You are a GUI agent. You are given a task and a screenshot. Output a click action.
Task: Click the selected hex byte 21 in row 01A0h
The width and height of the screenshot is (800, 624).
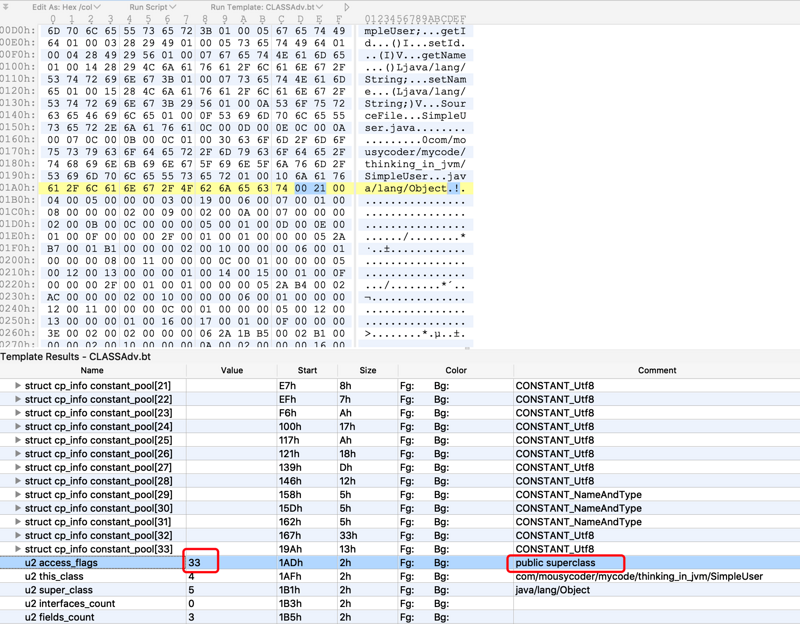tap(320, 188)
